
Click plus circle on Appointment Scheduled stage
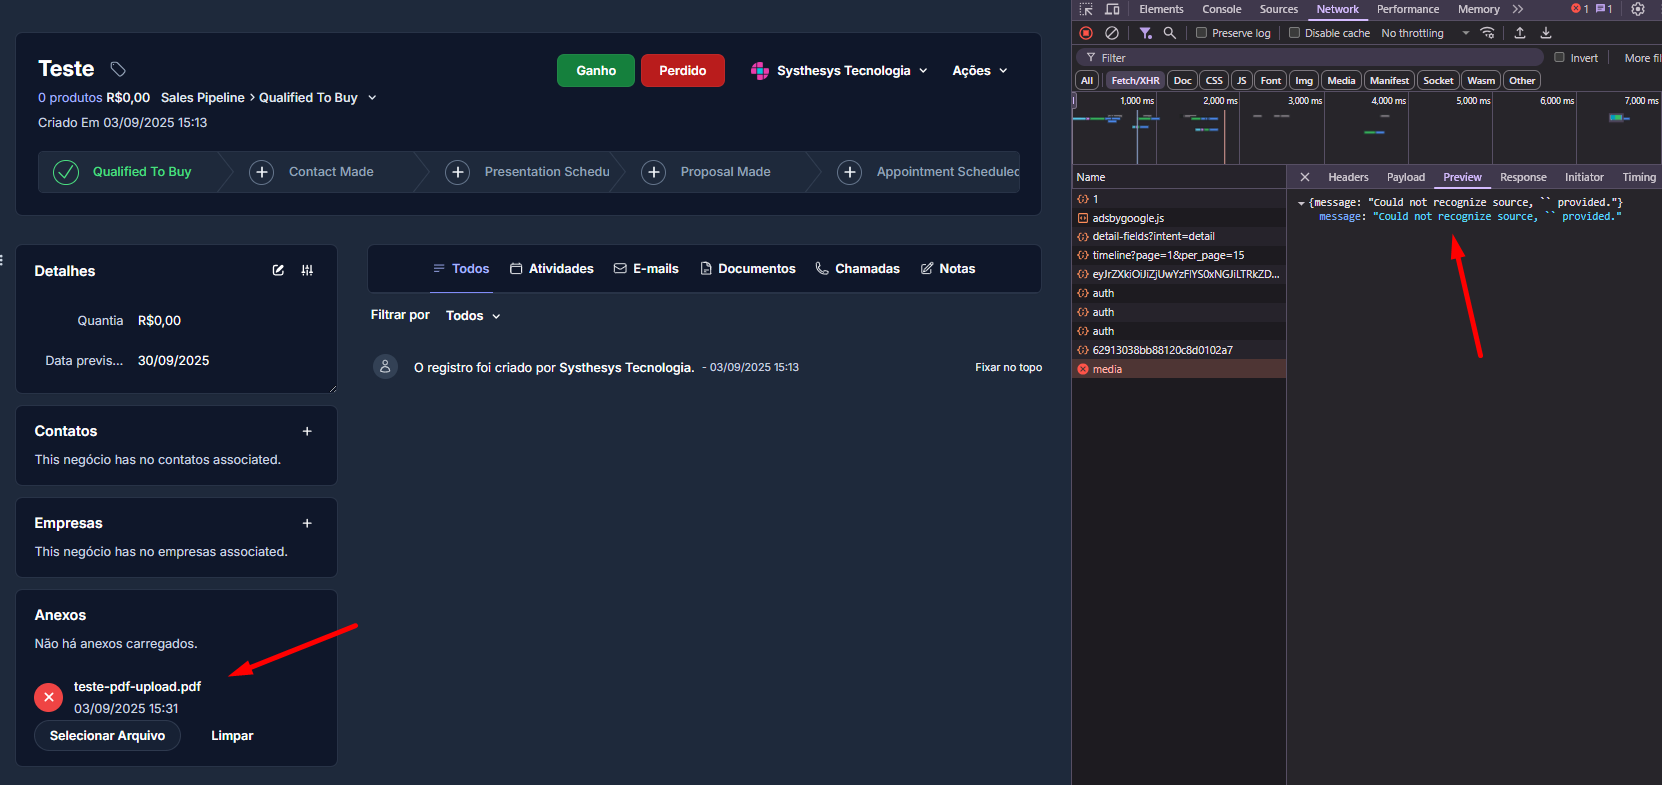point(850,172)
